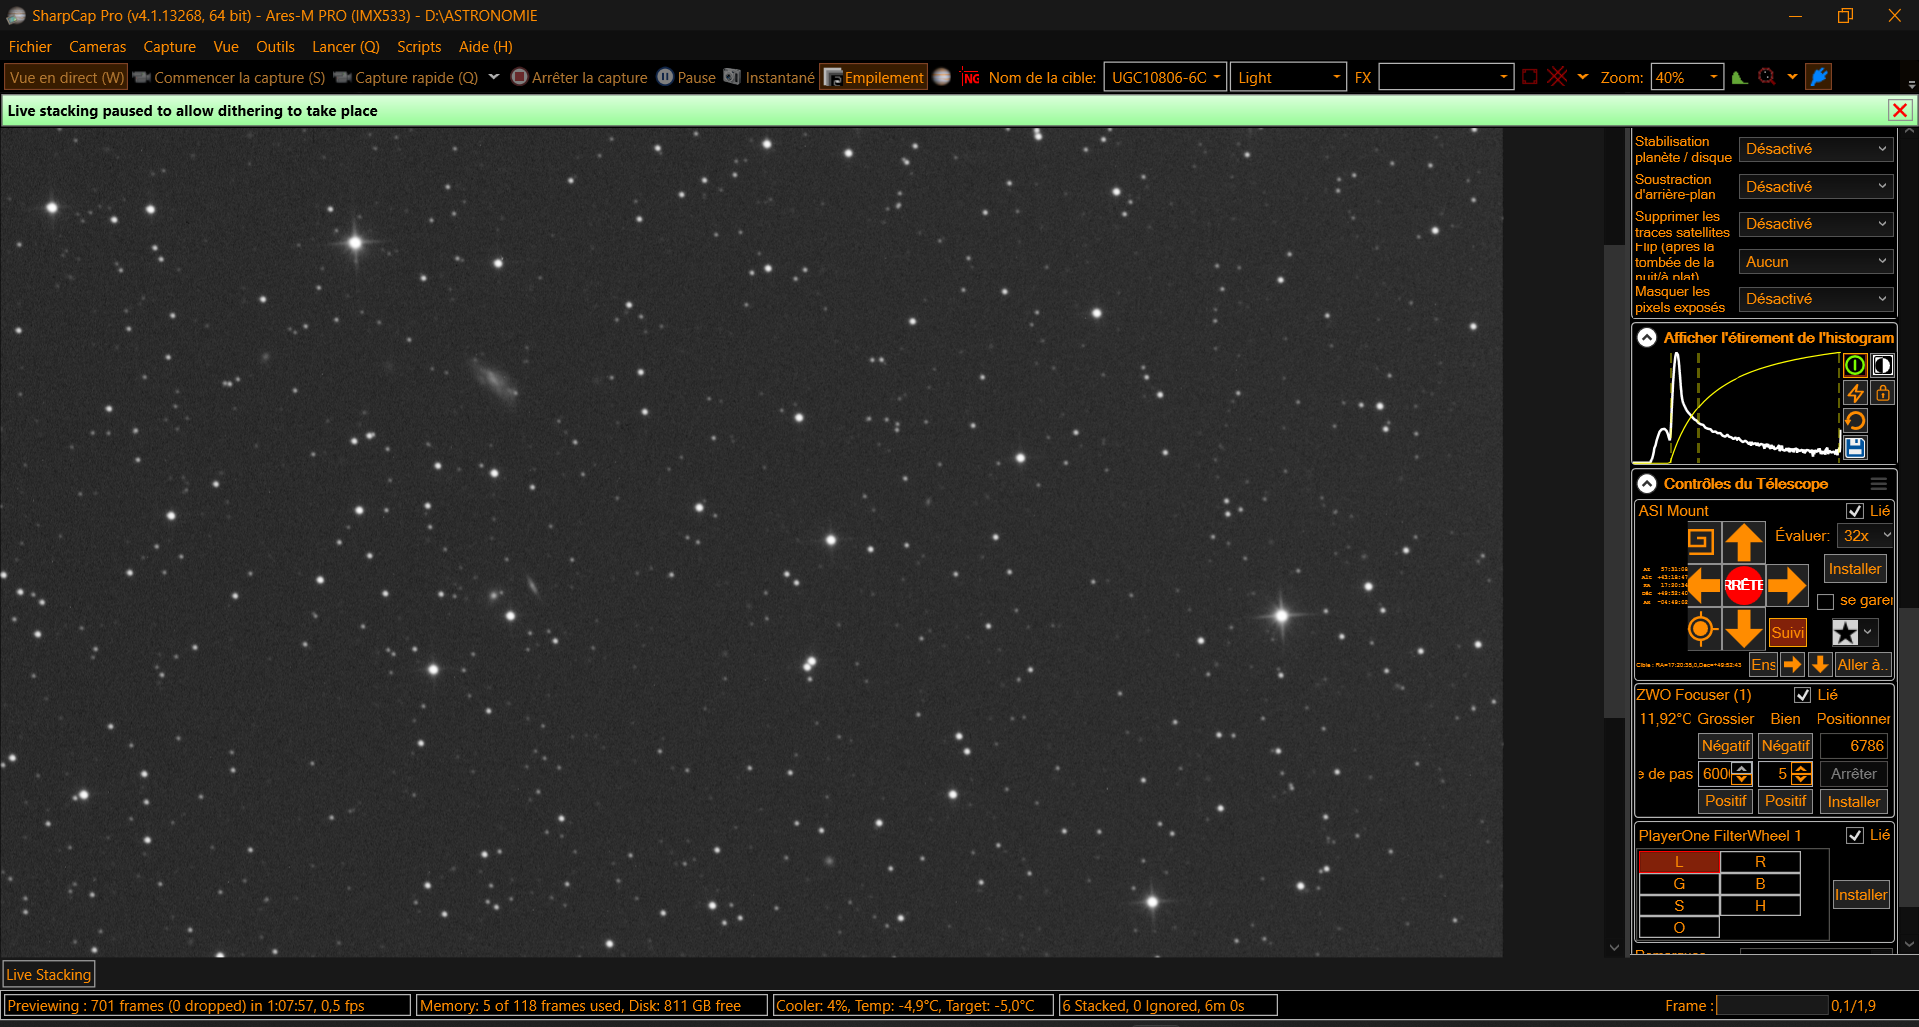1919x1027 pixels.
Task: Open the Zoom 40% dropdown
Action: tap(1713, 77)
